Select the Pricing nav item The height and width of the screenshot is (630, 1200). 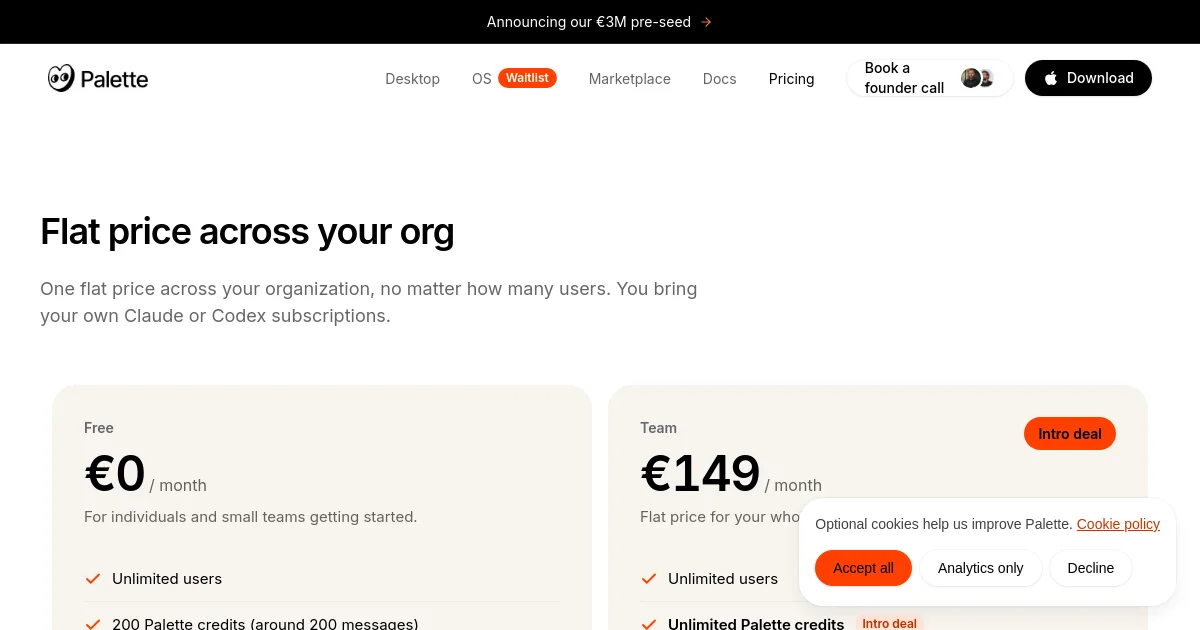[x=792, y=79]
